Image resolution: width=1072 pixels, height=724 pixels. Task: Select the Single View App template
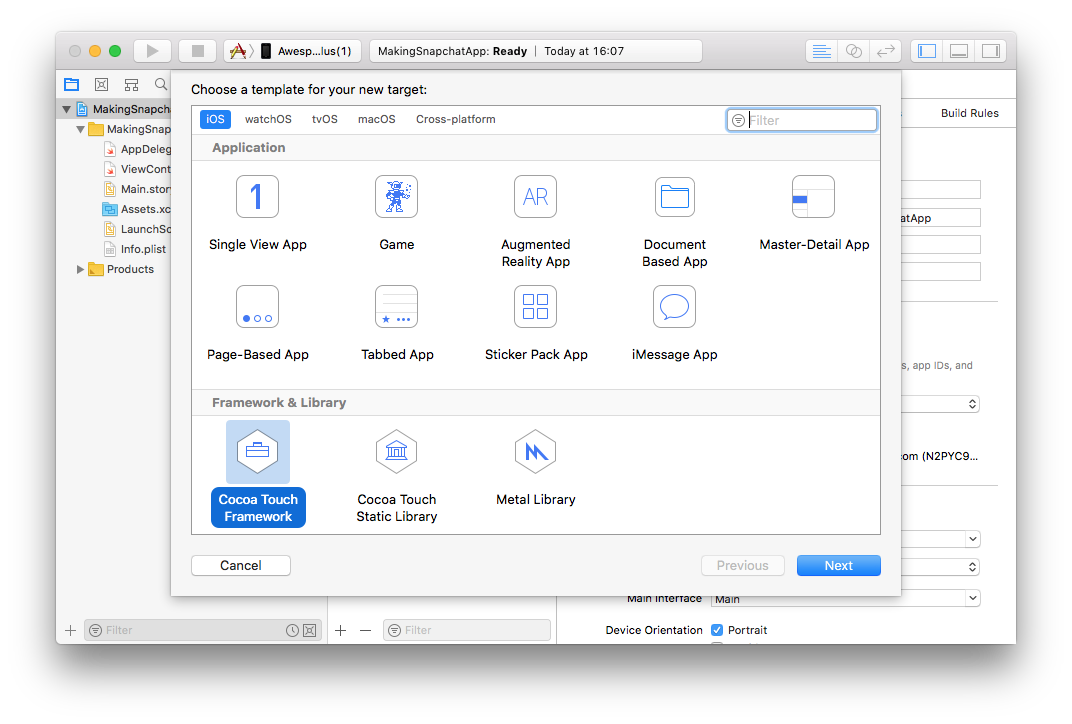257,213
